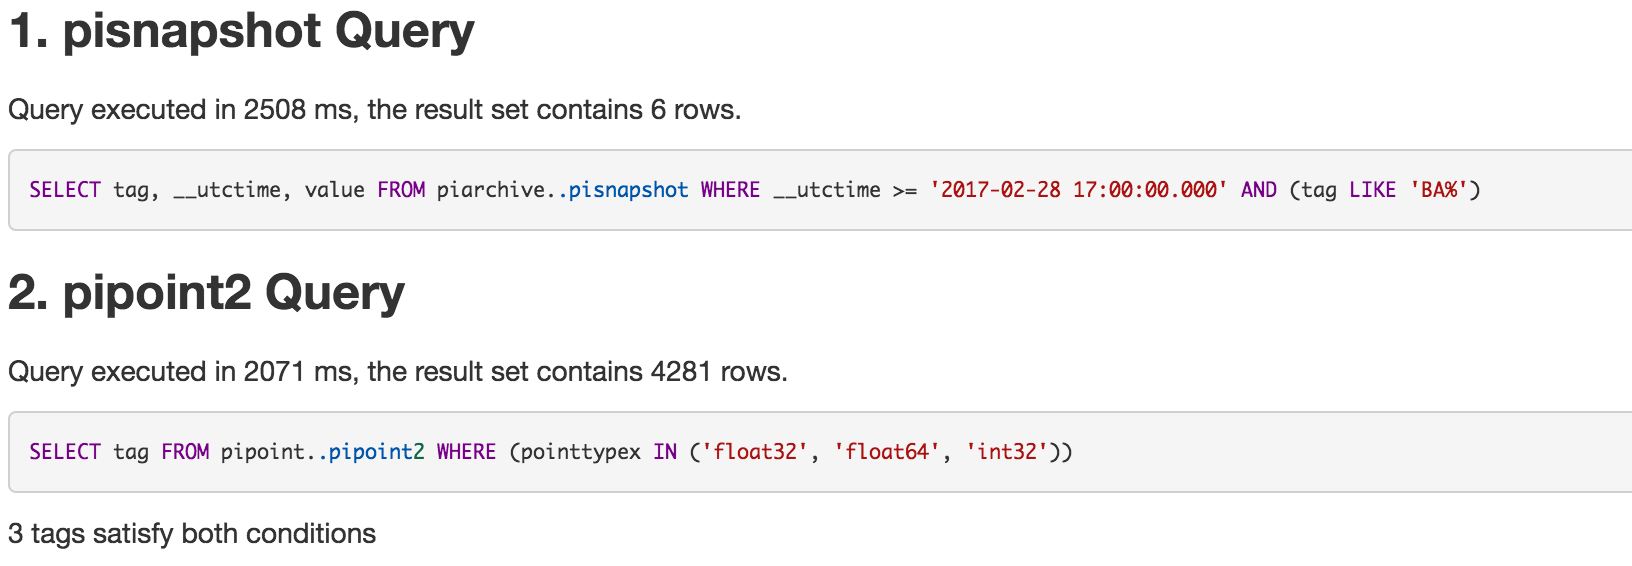Click the 'BA%' string literal in first query
Viewport: 1632px width, 566px height.
coord(1438,190)
